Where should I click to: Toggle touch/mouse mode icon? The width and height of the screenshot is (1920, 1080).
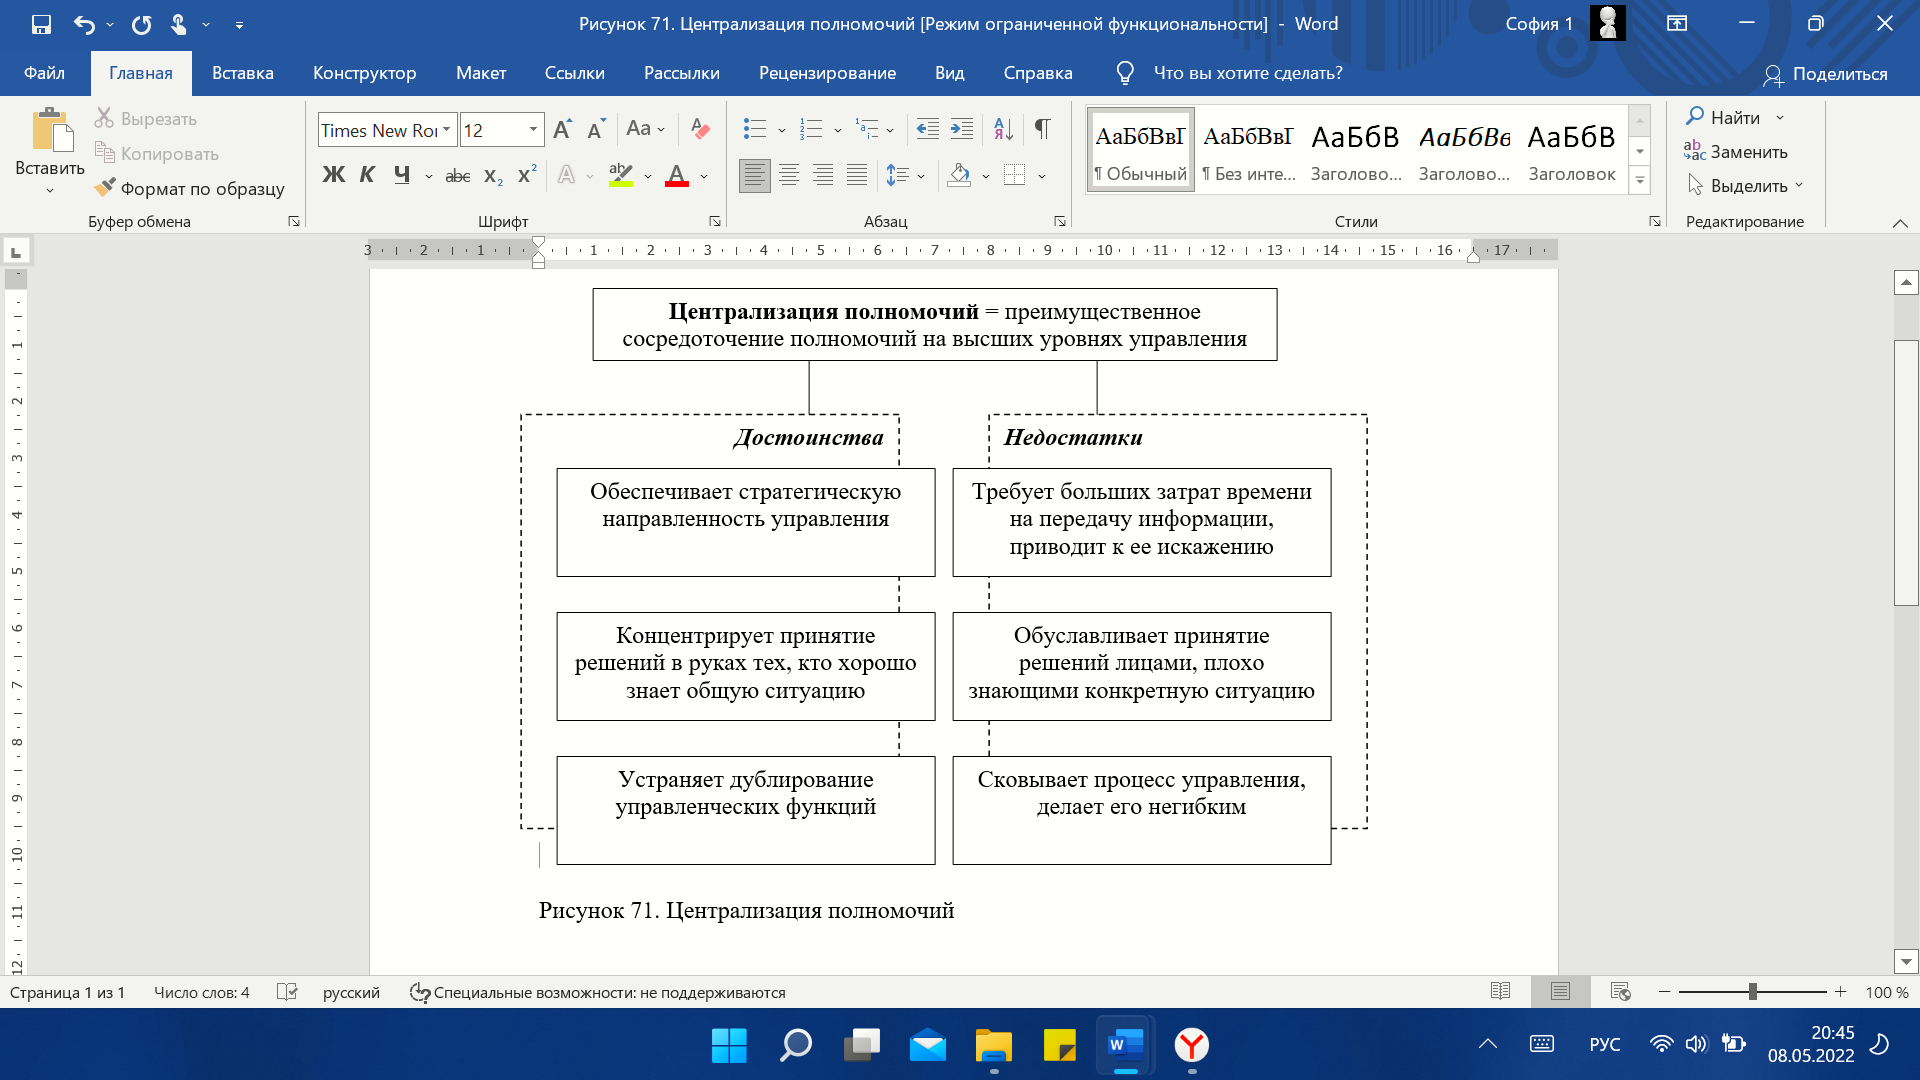coord(179,24)
